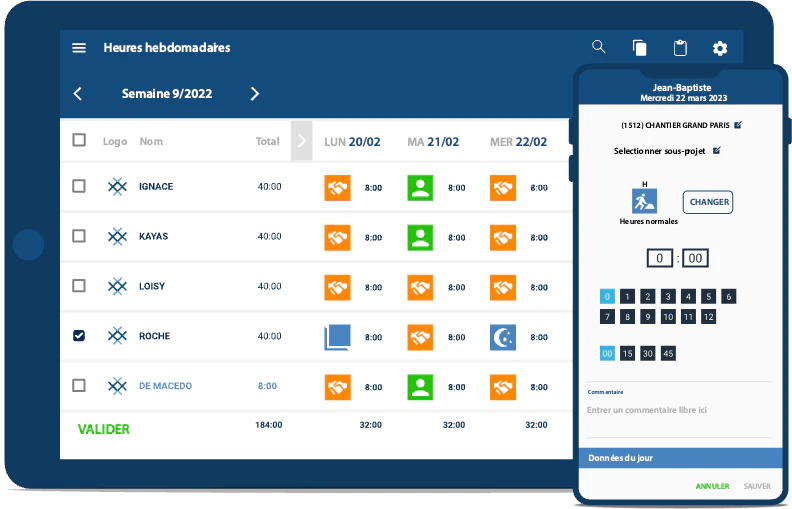The height and width of the screenshot is (509, 792).
Task: Click LOISY's Wednesday handshake icon
Action: (503, 287)
